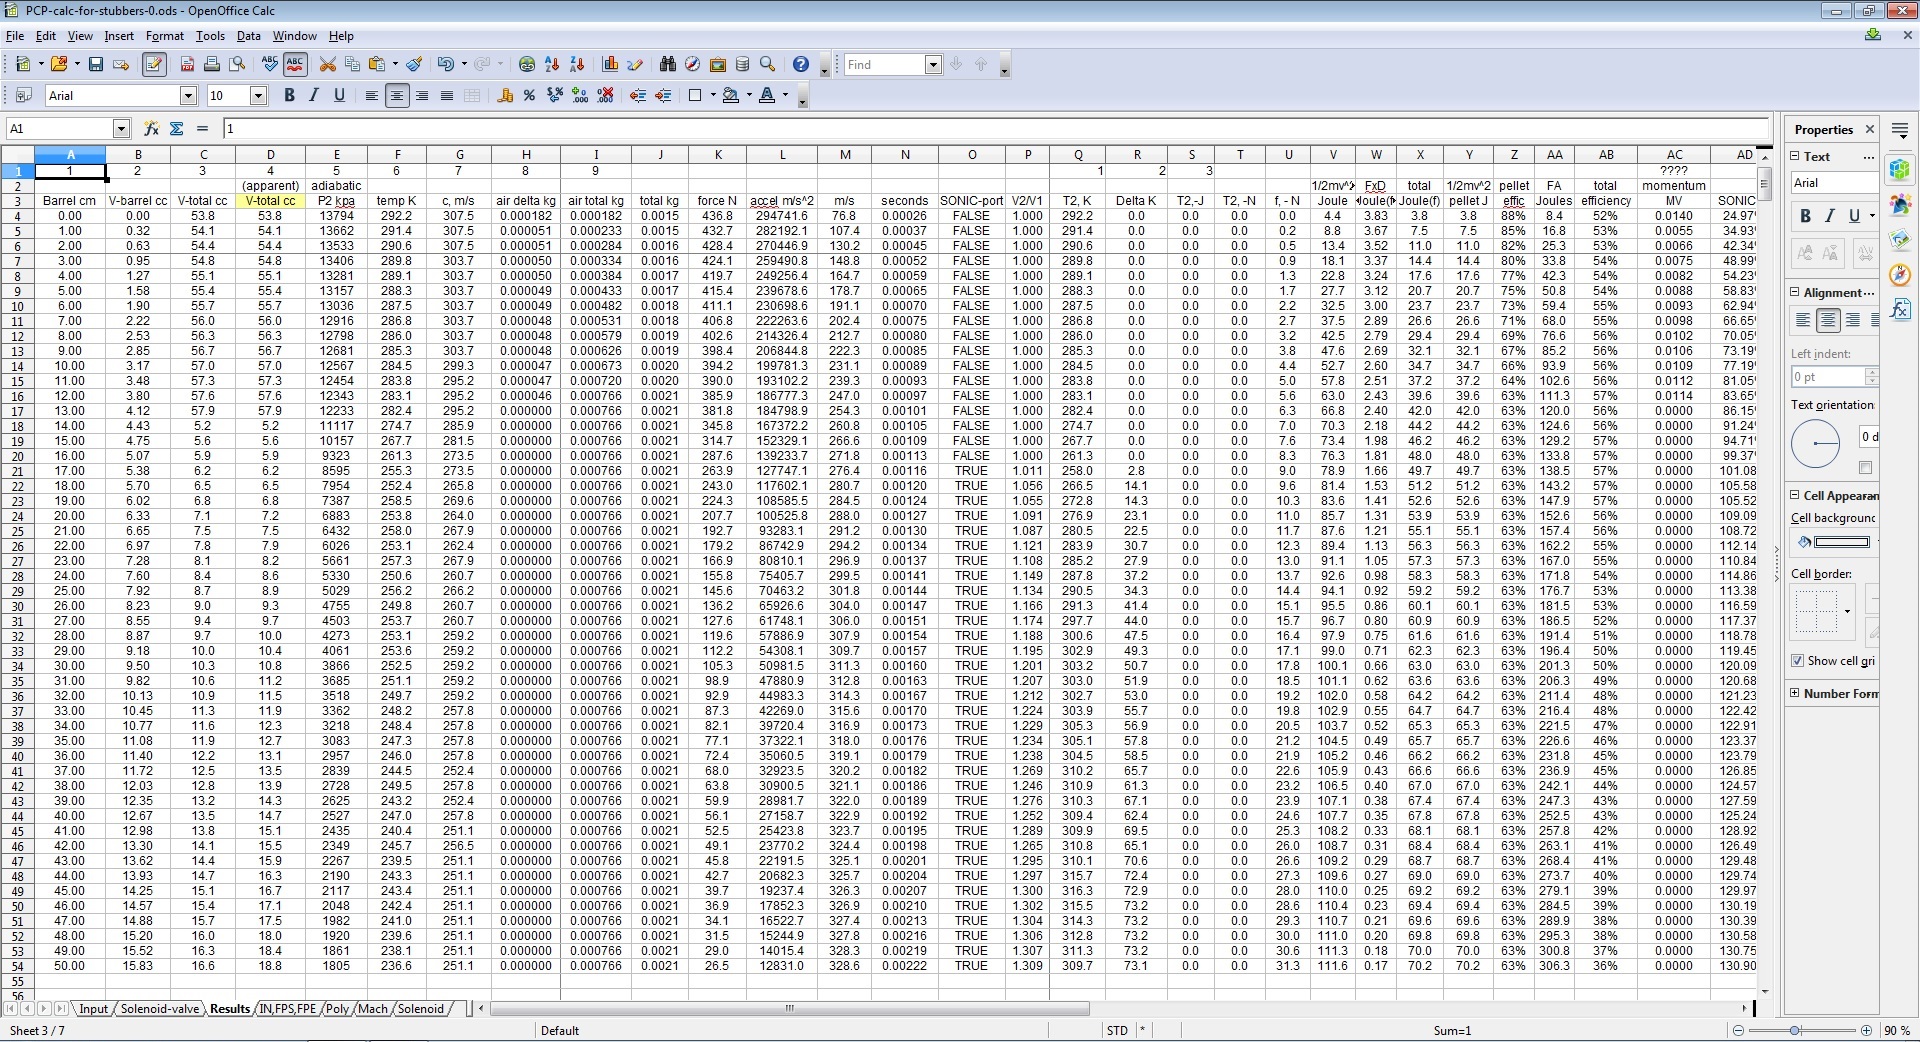Apply Percent number format icon

coord(530,96)
